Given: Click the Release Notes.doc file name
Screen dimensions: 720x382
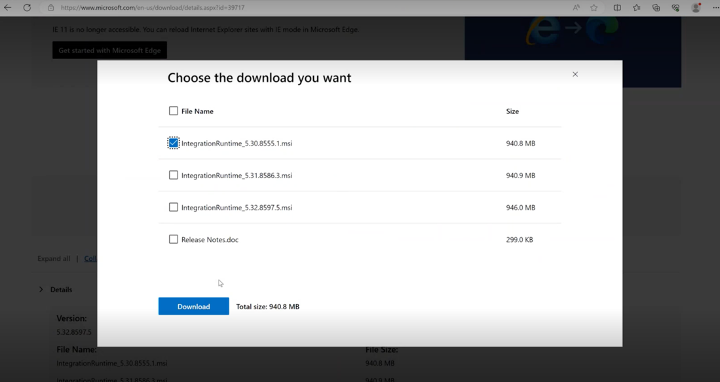Looking at the screenshot, I should 209,240.
